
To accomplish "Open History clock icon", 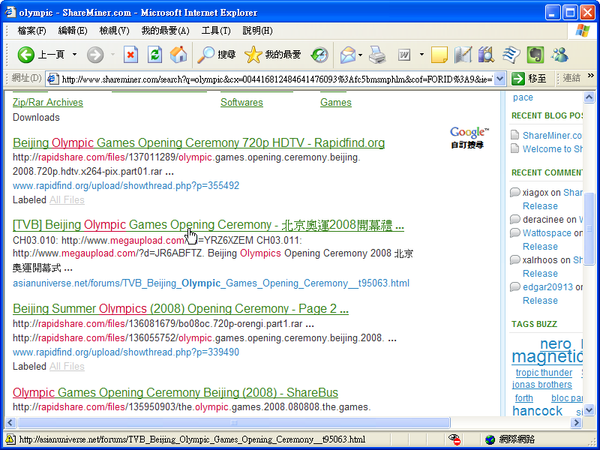I will pos(319,55).
